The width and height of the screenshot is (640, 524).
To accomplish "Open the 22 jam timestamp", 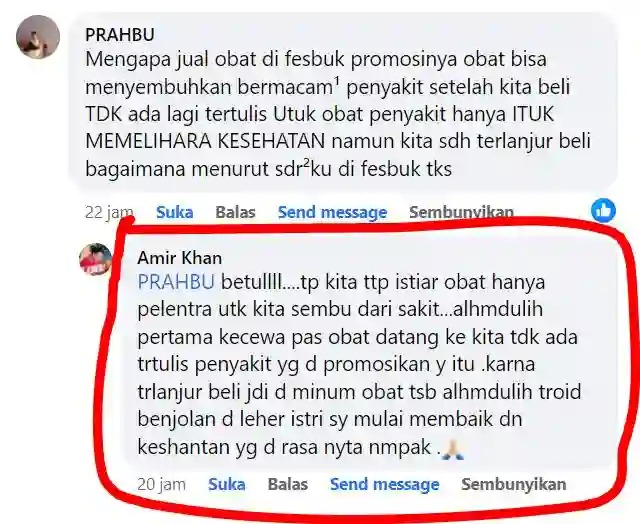I will click(109, 213).
